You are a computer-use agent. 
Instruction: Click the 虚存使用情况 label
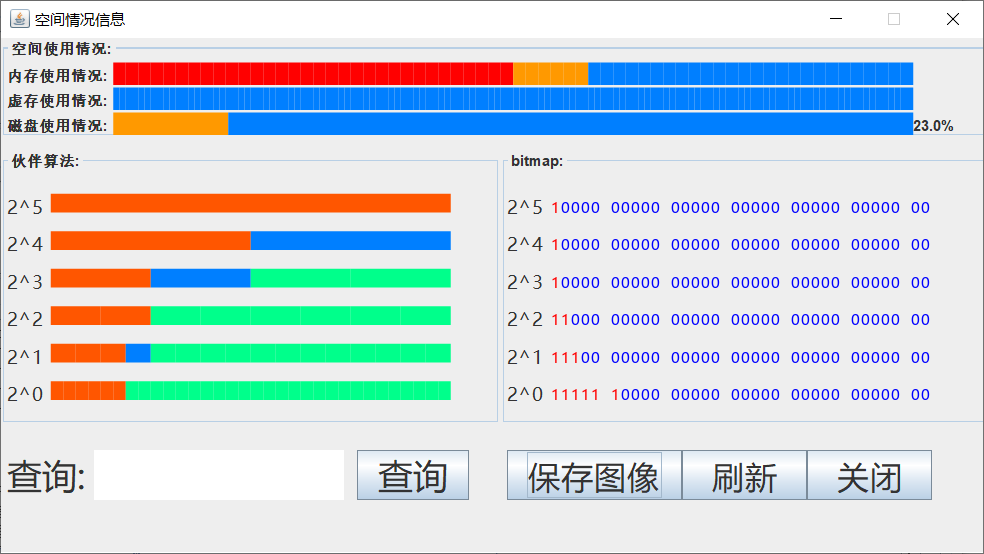point(57,100)
